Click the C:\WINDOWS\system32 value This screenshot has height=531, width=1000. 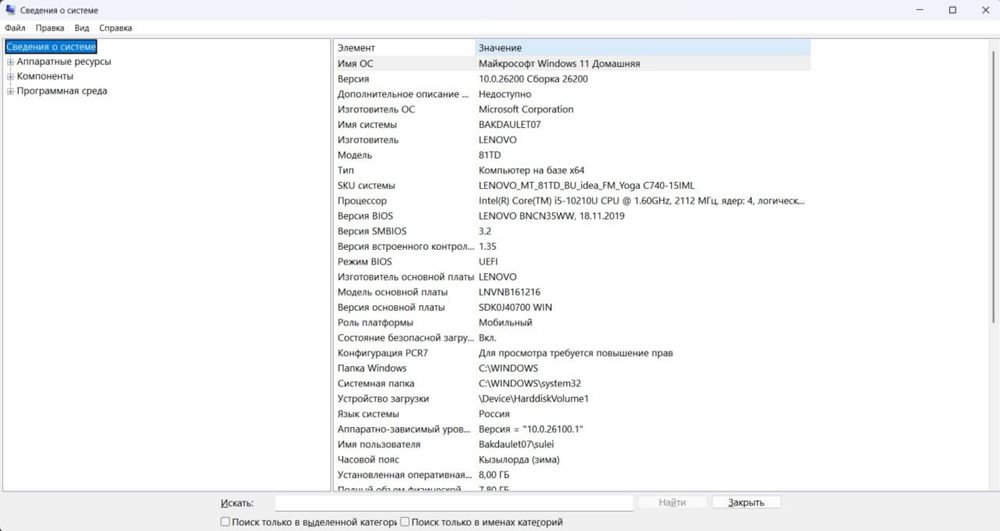click(x=530, y=384)
